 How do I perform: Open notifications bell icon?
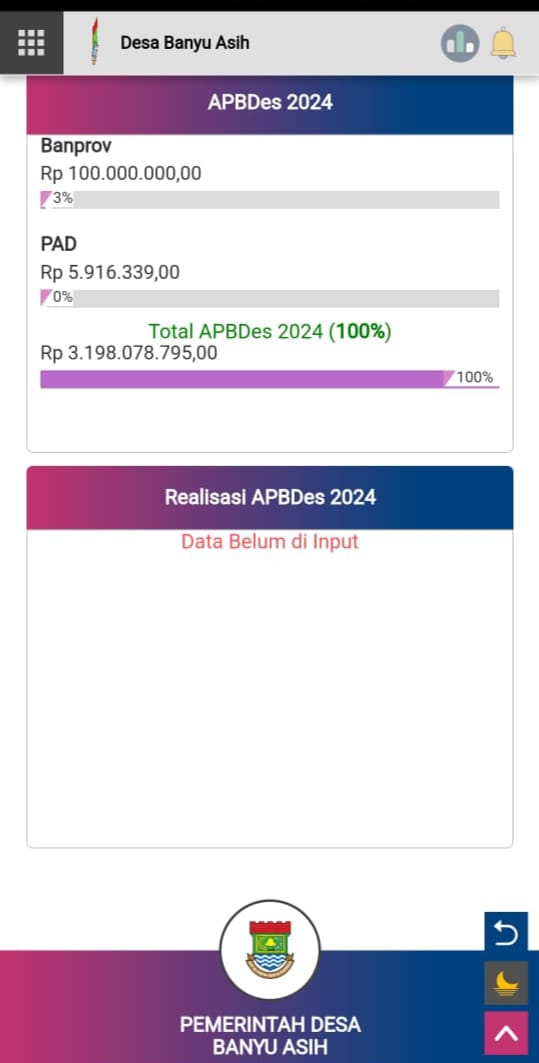coord(503,43)
